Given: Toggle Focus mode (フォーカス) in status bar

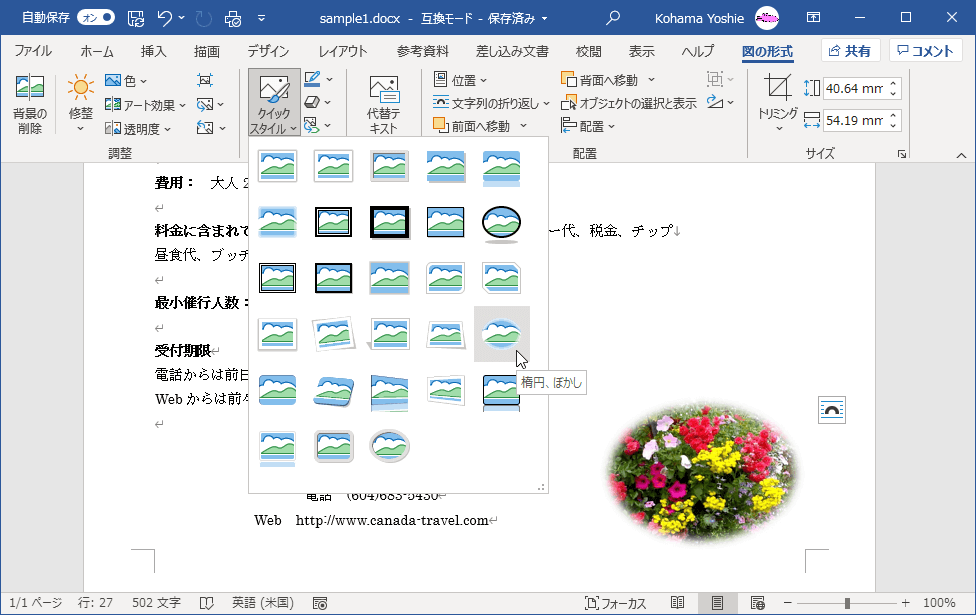Looking at the screenshot, I should [615, 603].
